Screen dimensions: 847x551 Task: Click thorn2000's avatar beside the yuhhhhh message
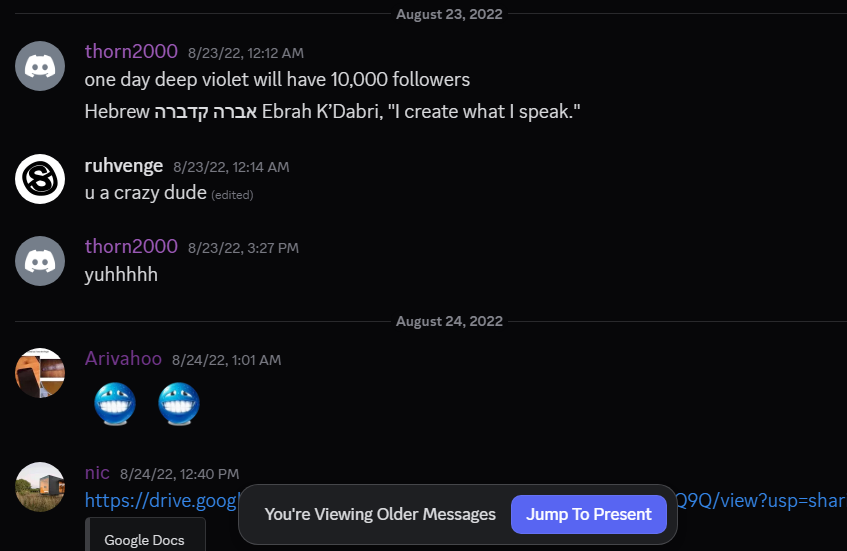pyautogui.click(x=40, y=261)
